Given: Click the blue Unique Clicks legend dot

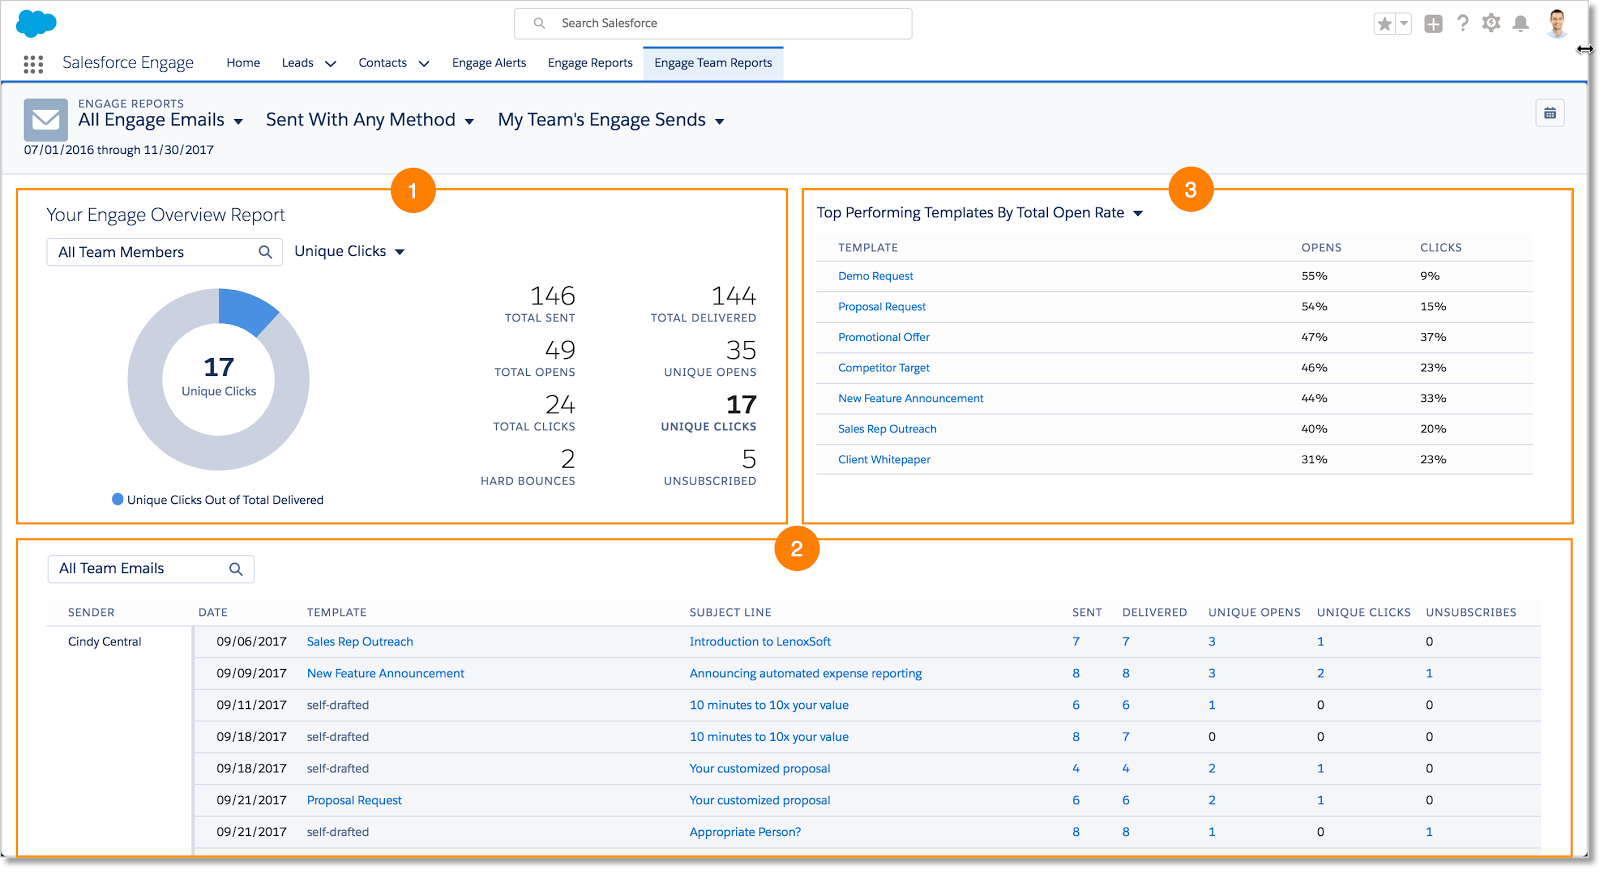Looking at the screenshot, I should pos(118,499).
